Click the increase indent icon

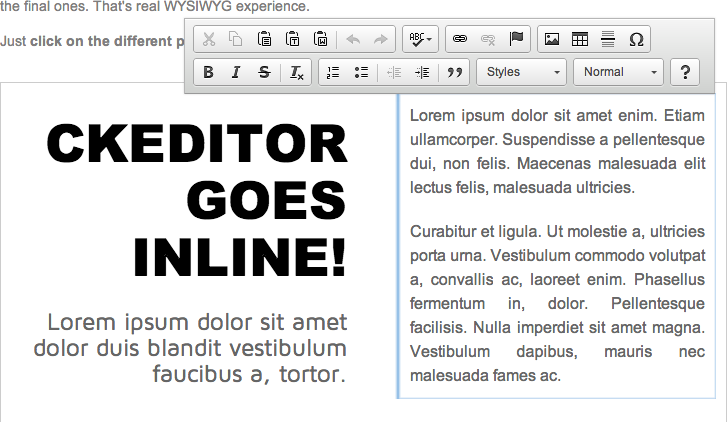coord(422,72)
